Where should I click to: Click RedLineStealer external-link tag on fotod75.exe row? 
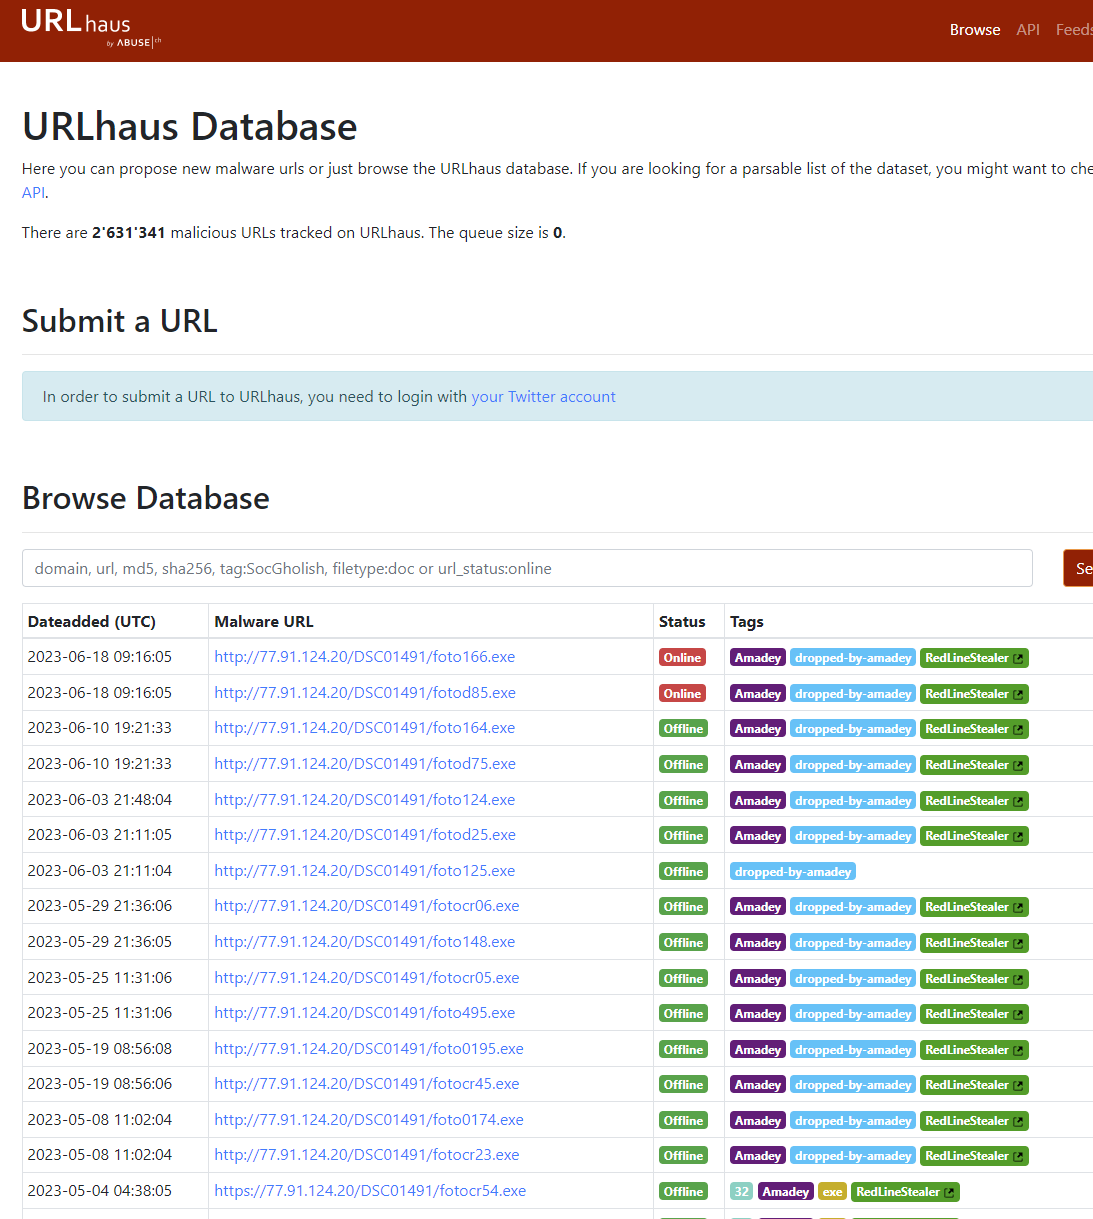(974, 765)
